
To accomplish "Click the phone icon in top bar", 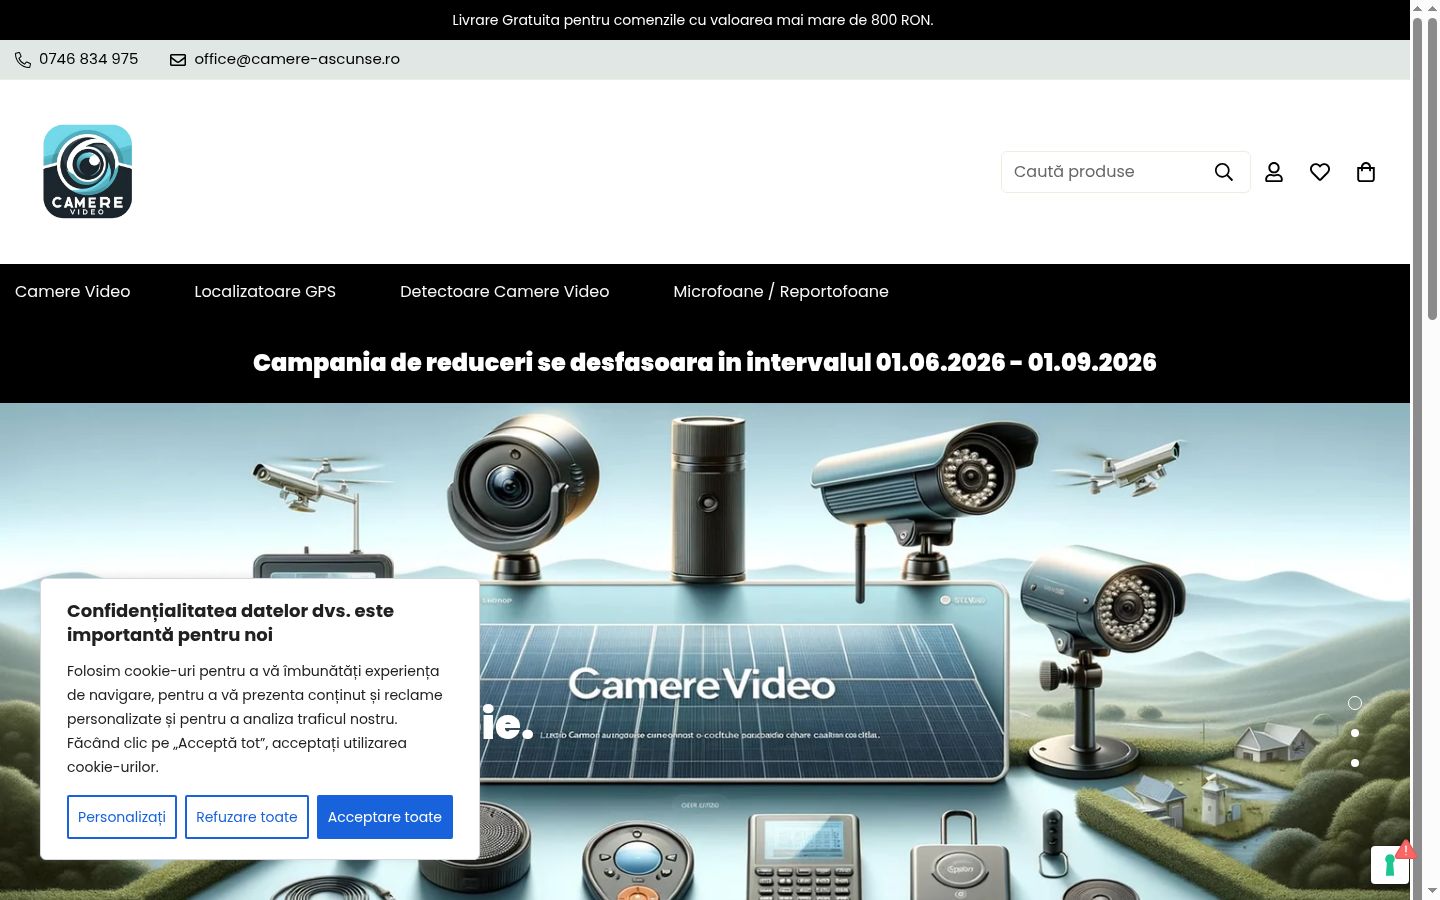I will (23, 60).
